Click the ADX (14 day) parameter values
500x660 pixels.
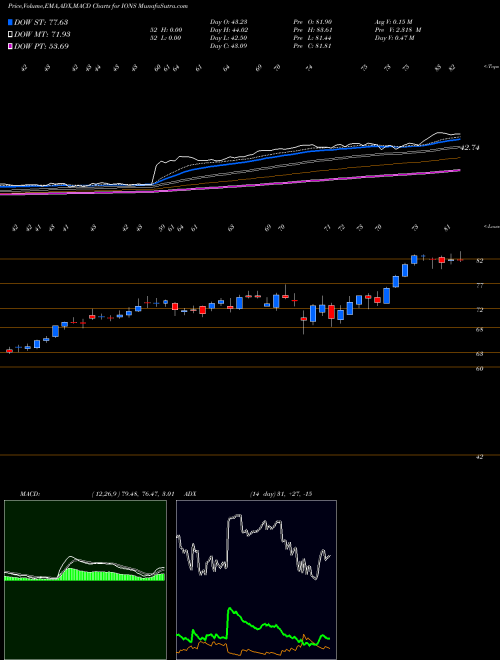pyautogui.click(x=281, y=494)
